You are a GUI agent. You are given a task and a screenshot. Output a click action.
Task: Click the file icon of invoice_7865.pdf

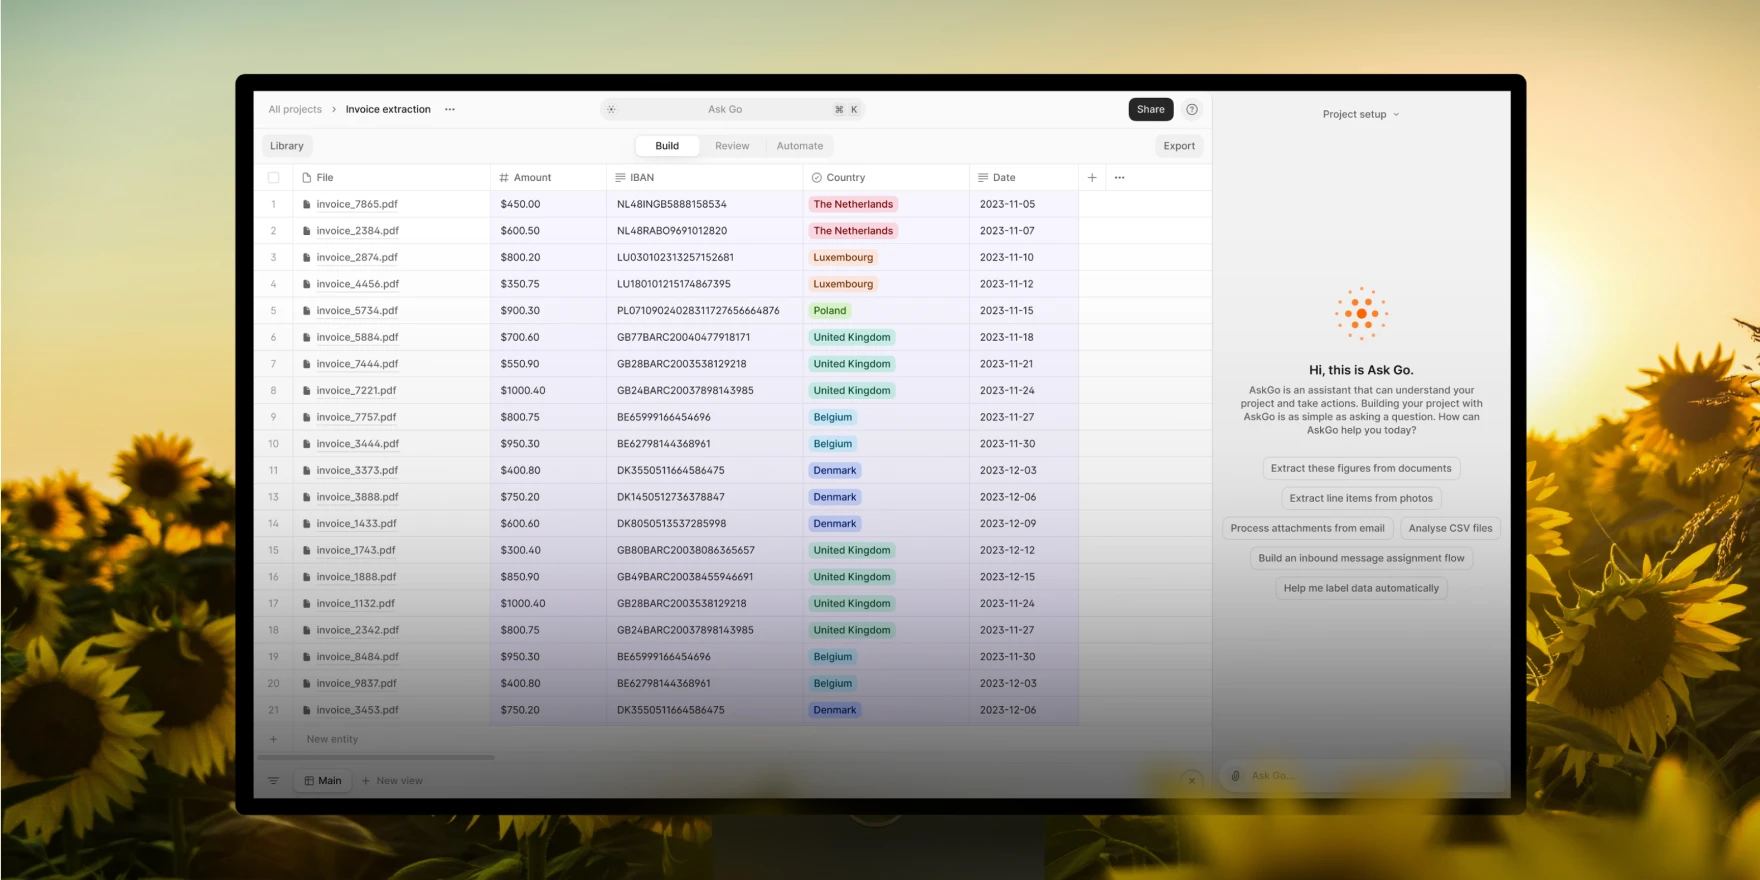(307, 204)
